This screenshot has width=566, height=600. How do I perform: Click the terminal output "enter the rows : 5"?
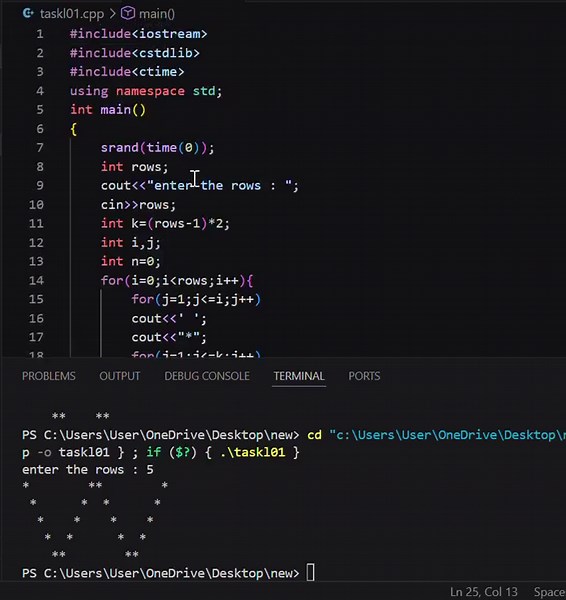click(x=88, y=470)
